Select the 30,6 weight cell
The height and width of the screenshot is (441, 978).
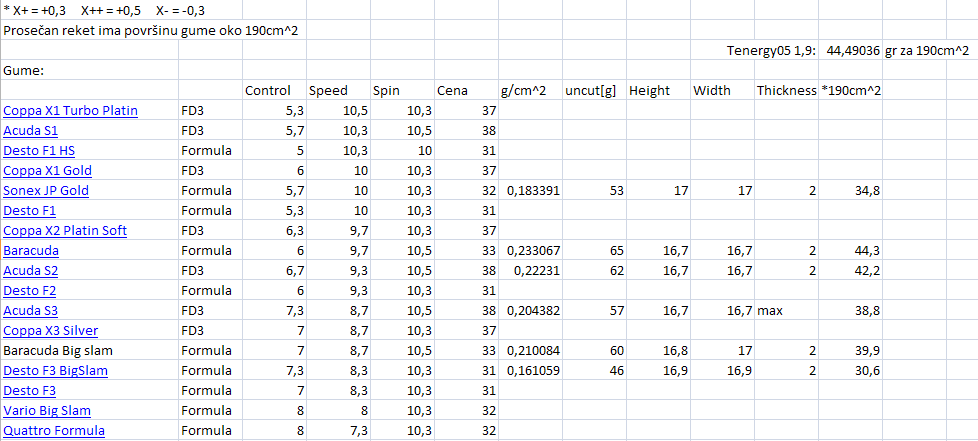point(850,371)
